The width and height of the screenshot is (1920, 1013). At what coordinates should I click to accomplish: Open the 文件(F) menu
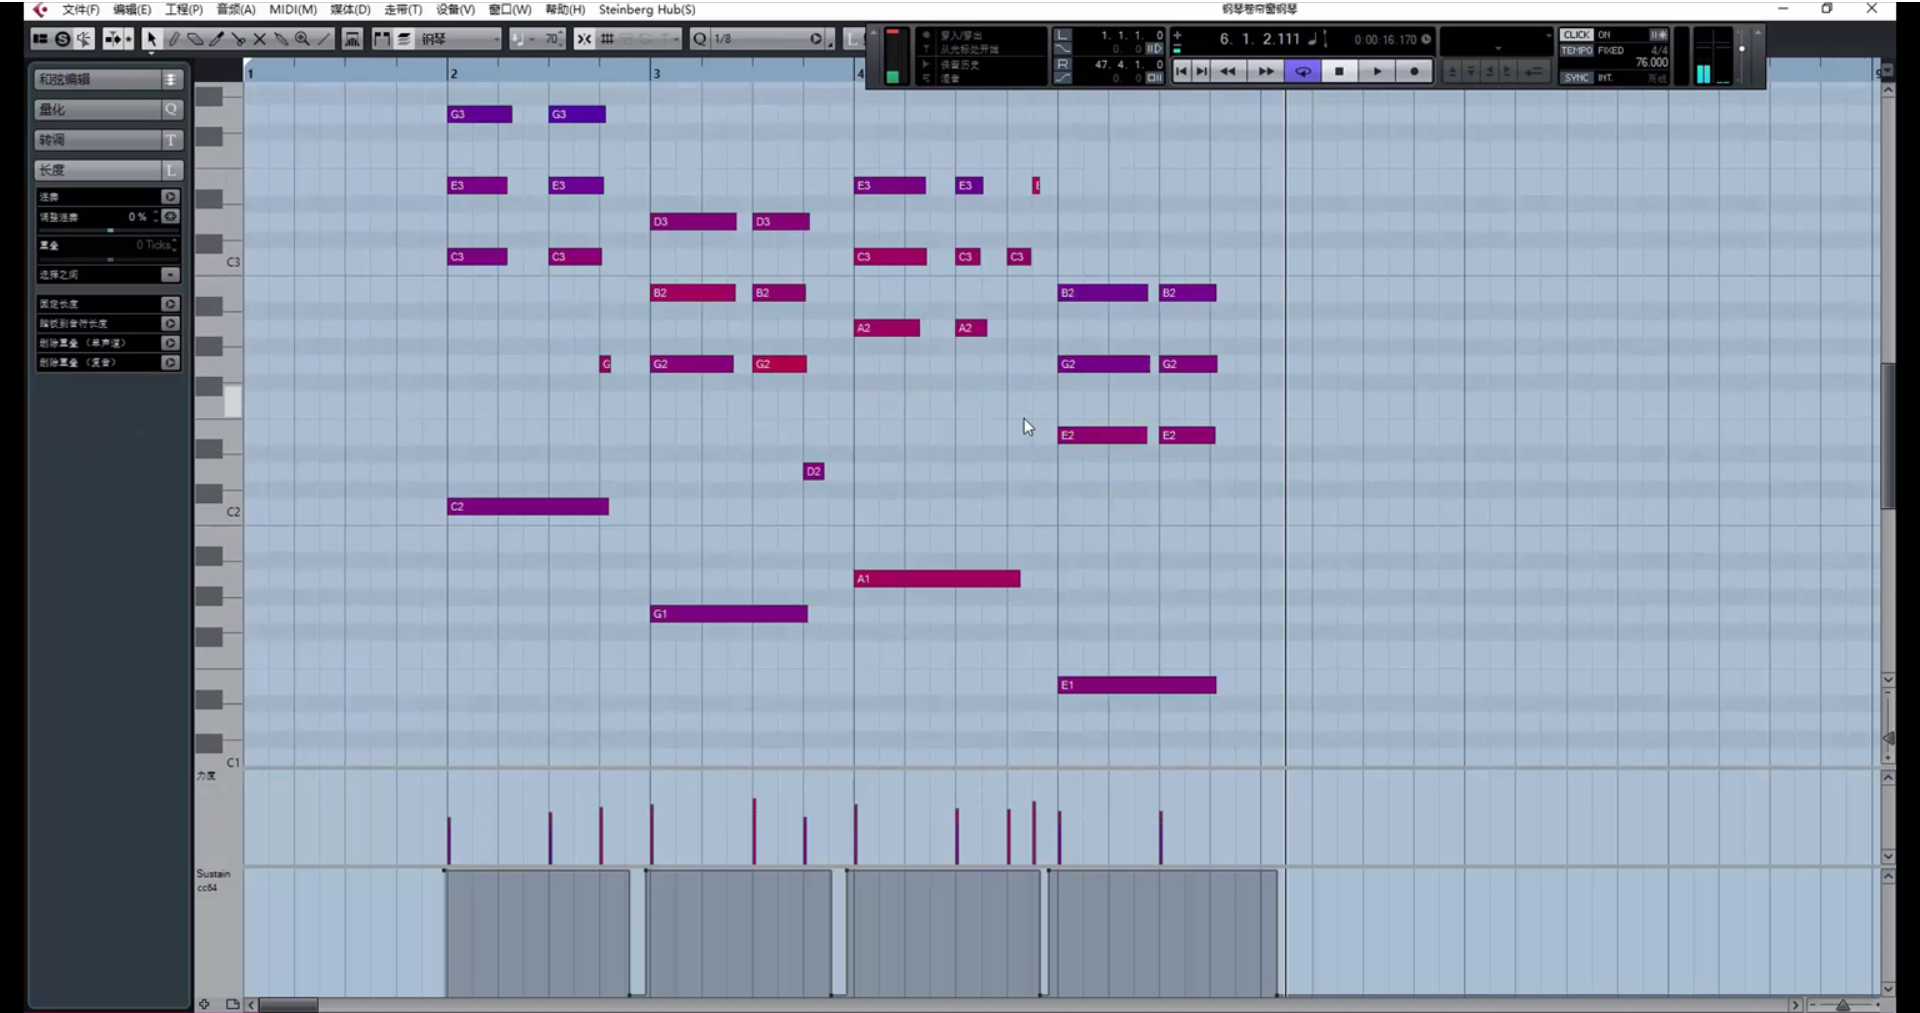[80, 9]
